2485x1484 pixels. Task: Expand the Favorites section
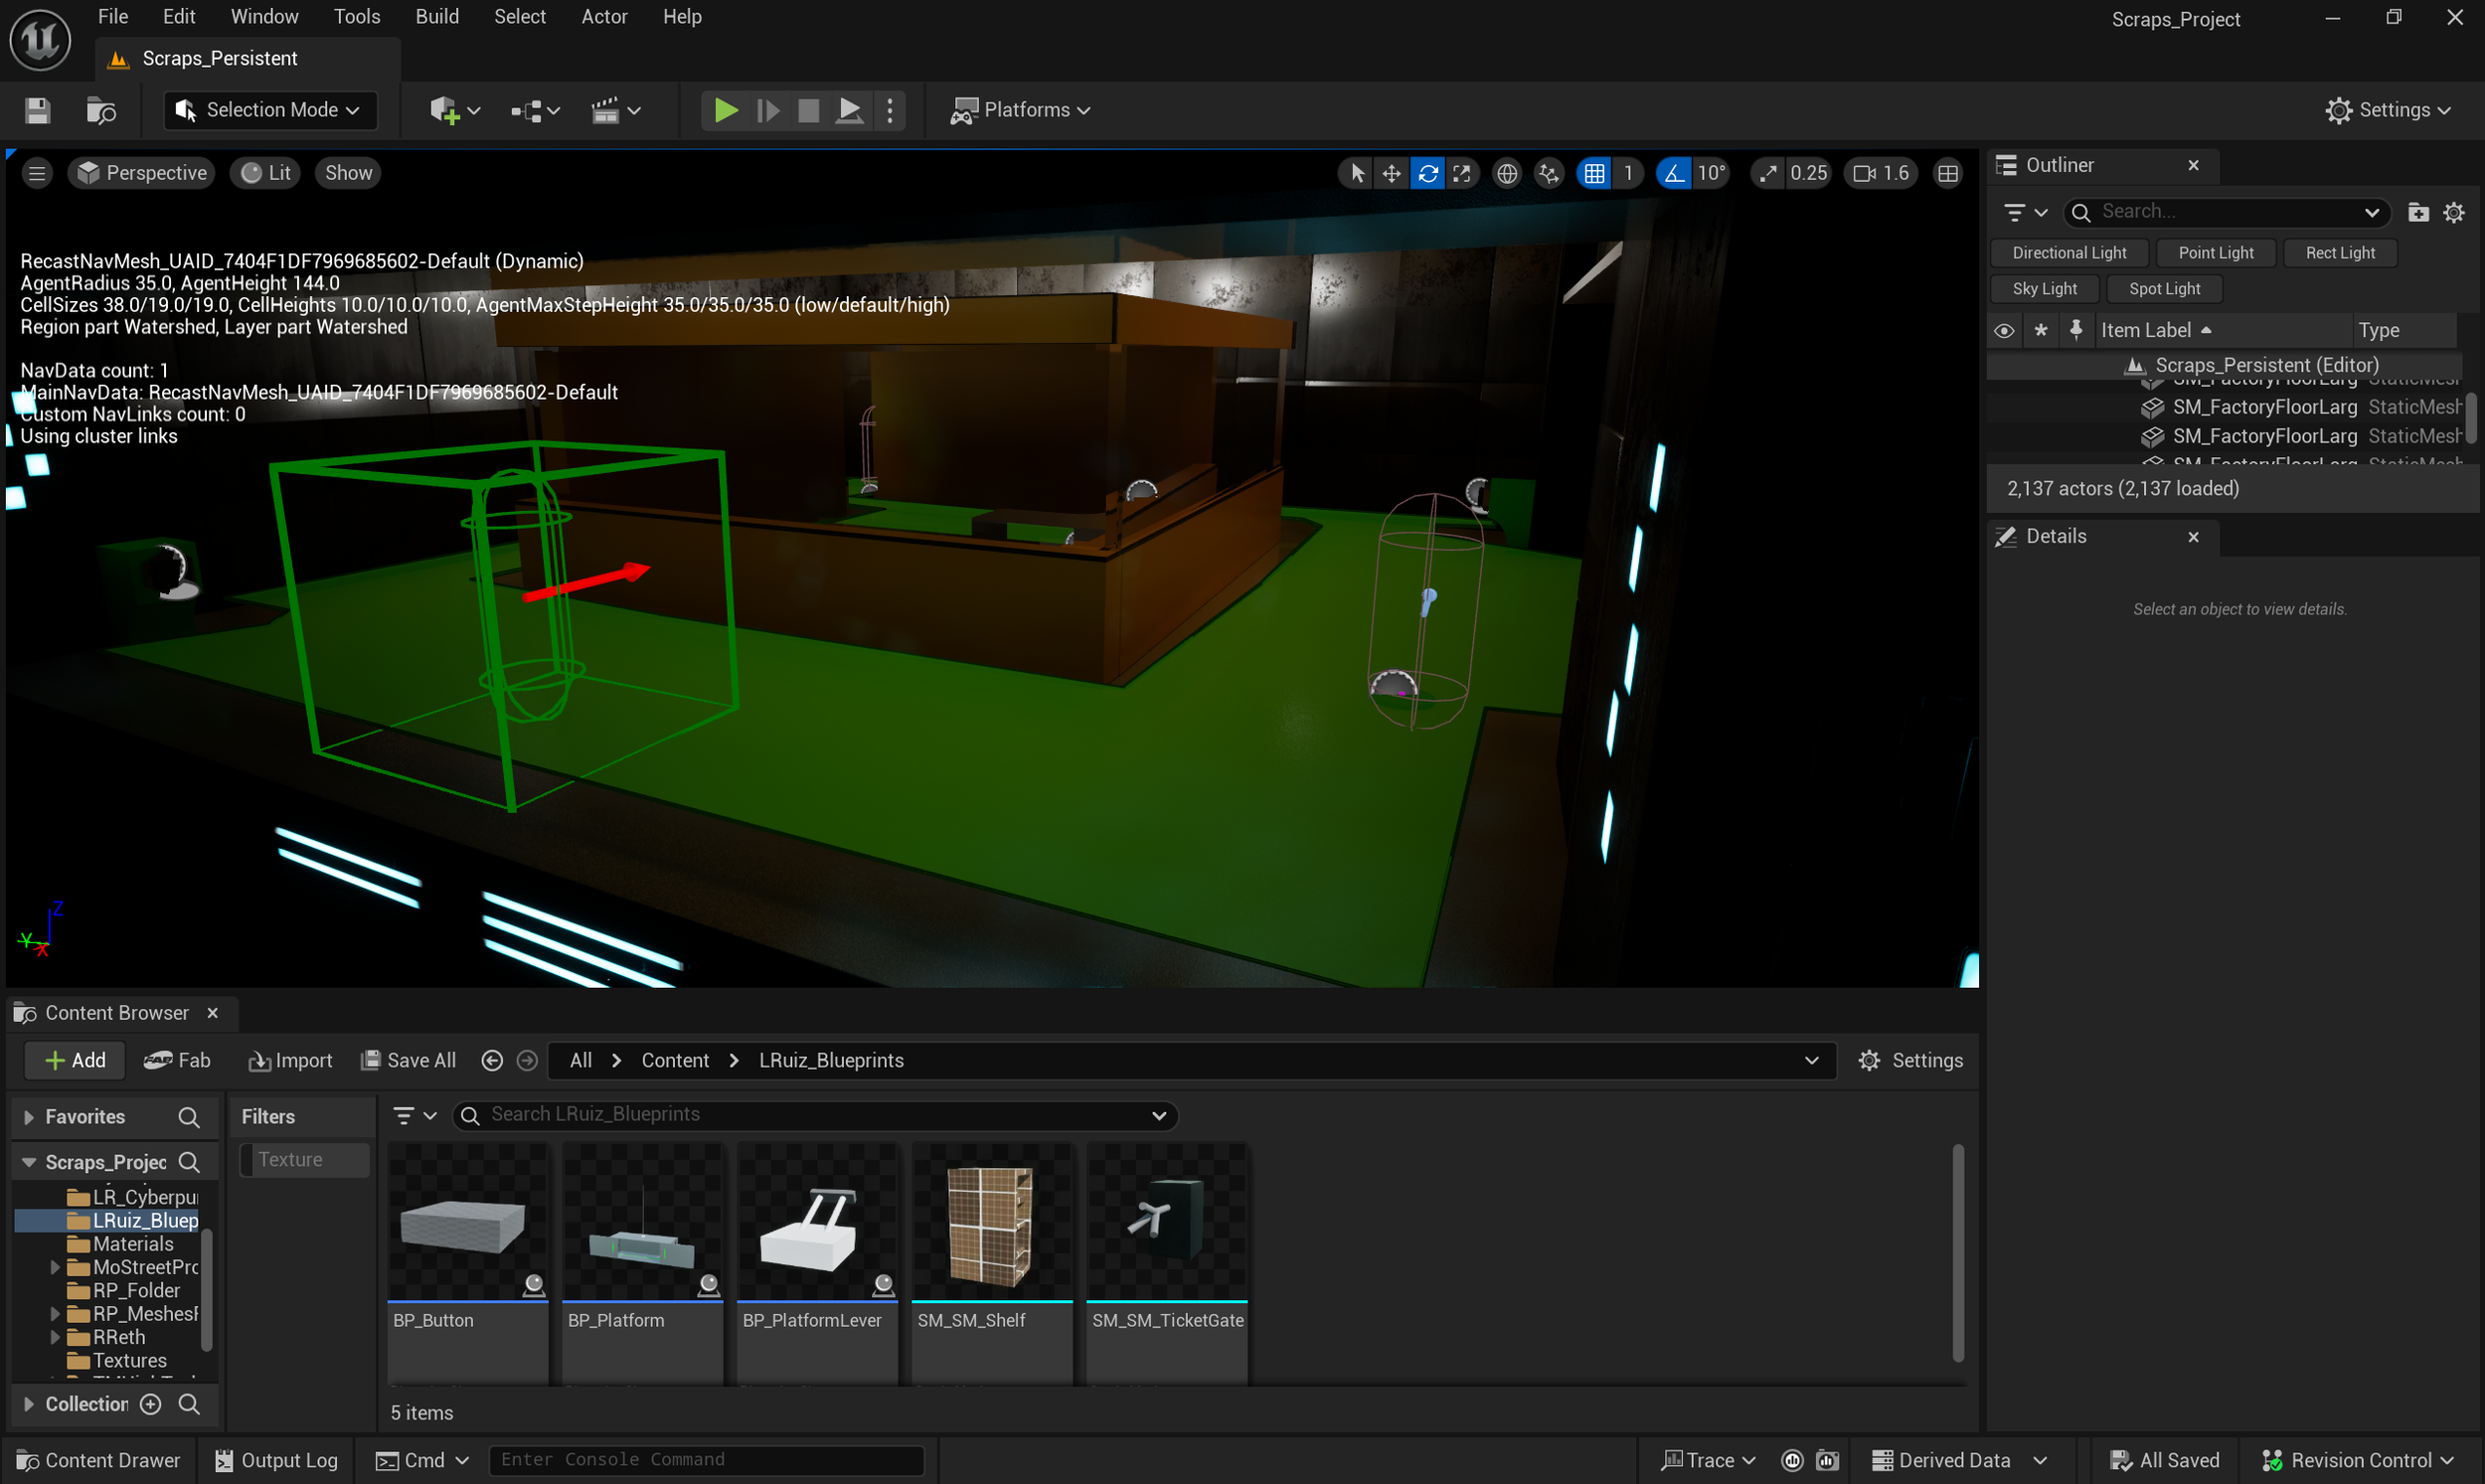(x=29, y=1117)
